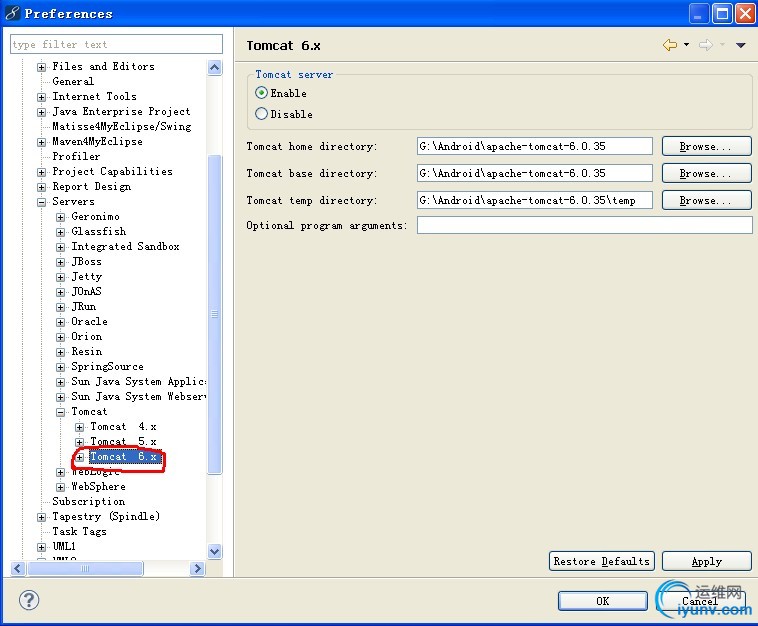Expand the Internet Tools node

[42, 97]
